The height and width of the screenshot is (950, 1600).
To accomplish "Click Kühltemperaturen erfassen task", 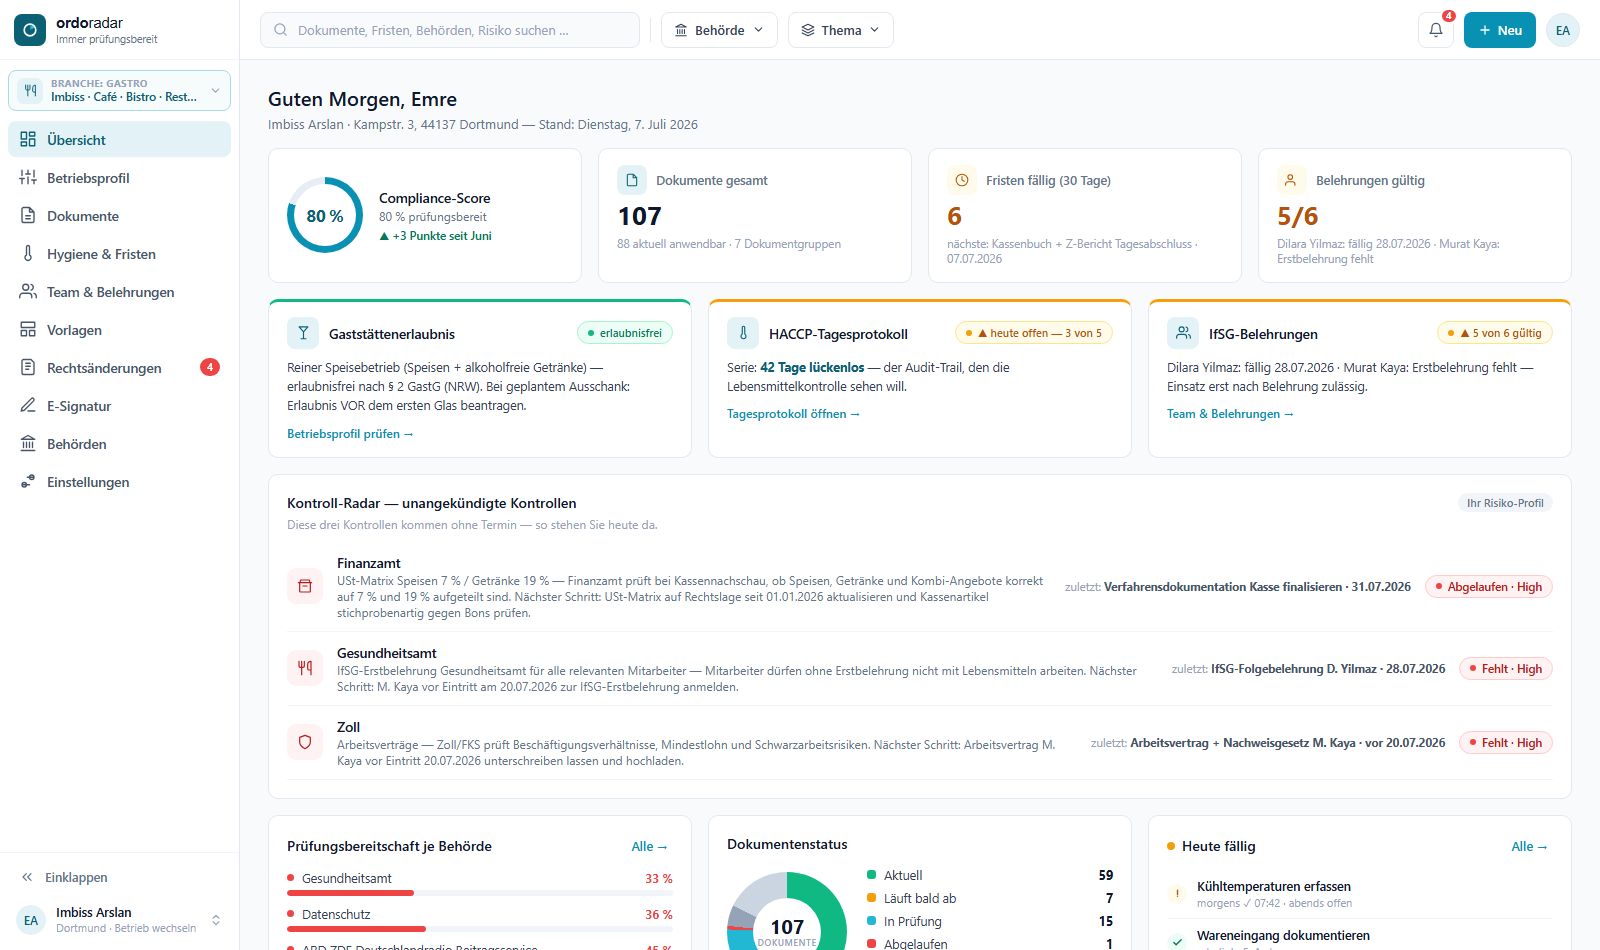I will [1274, 886].
